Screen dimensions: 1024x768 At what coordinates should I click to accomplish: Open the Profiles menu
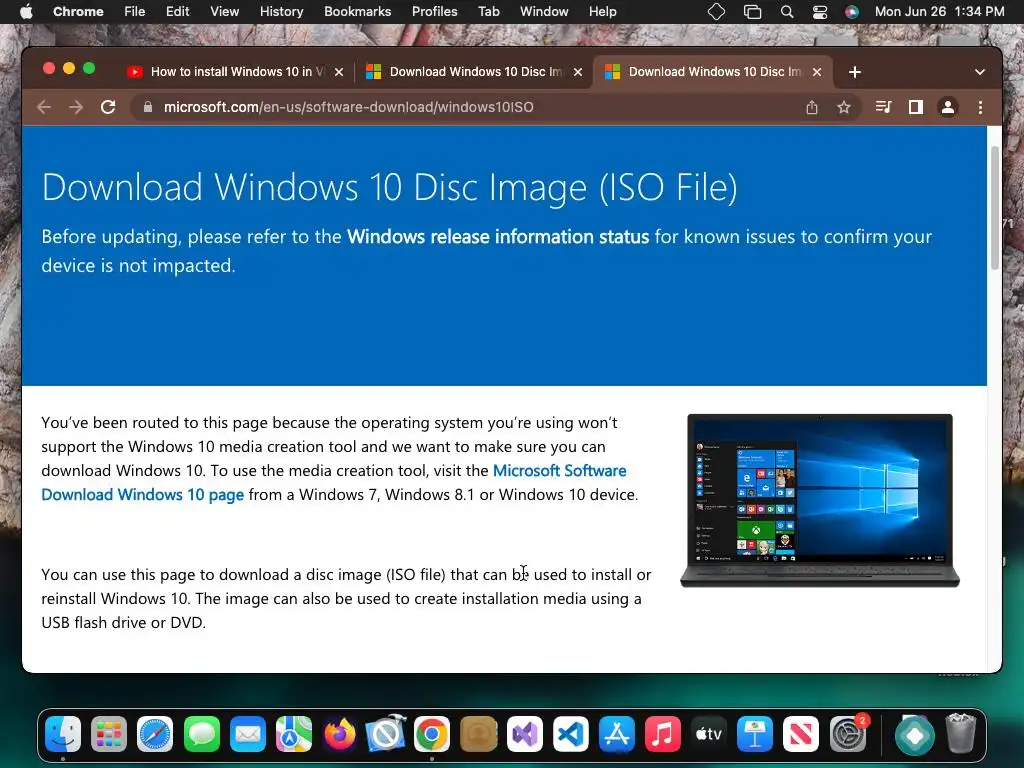click(x=434, y=12)
